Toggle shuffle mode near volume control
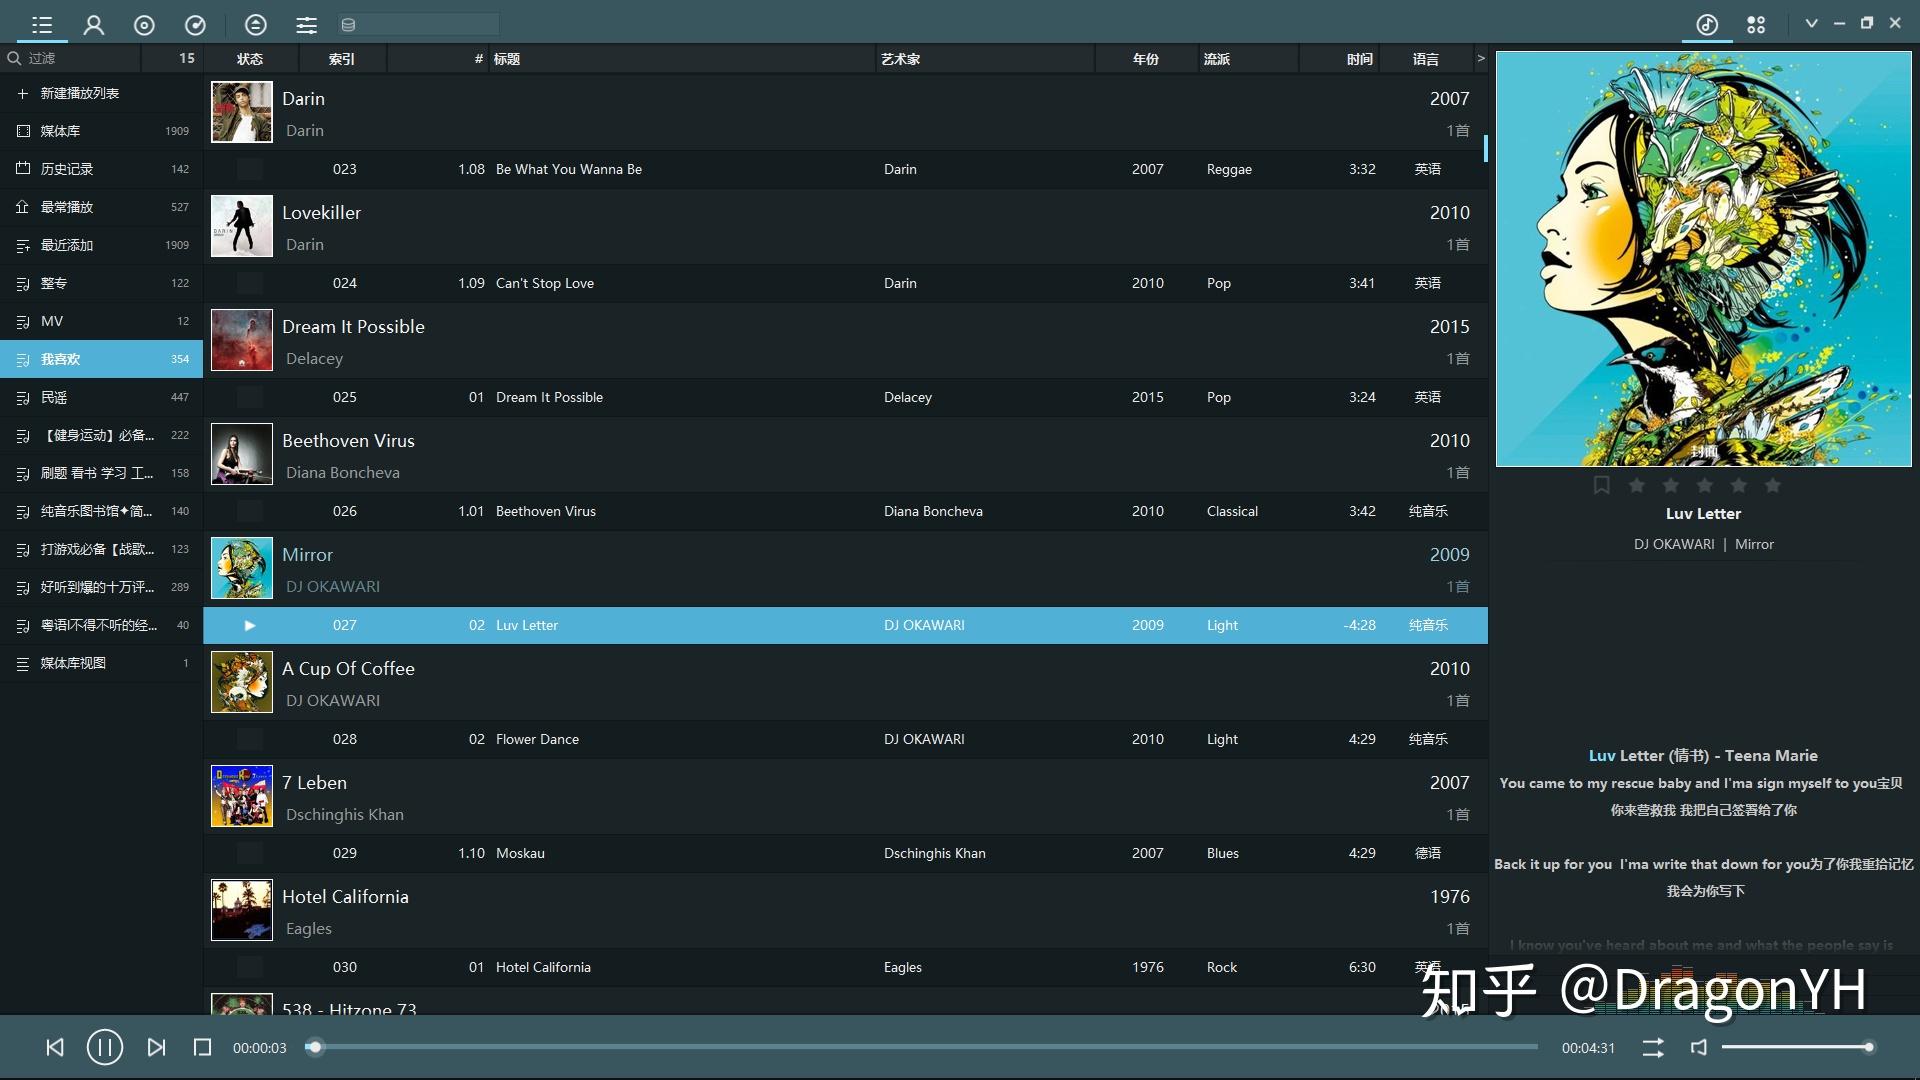 (1652, 1047)
